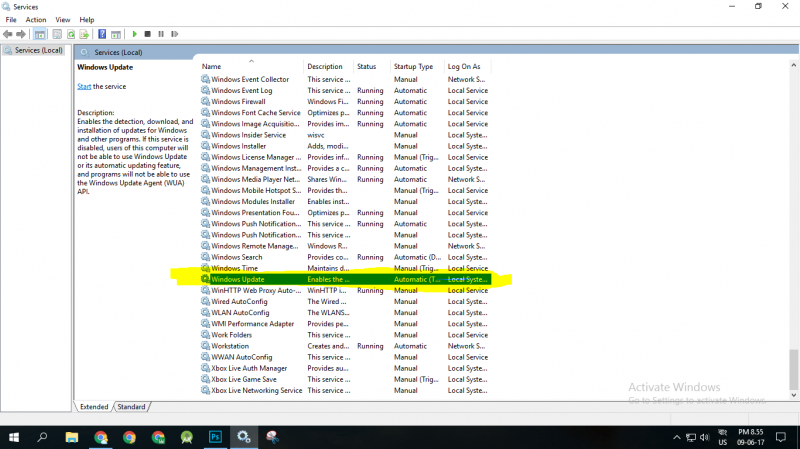
Task: Open taskbar Search icon
Action: coord(42,437)
